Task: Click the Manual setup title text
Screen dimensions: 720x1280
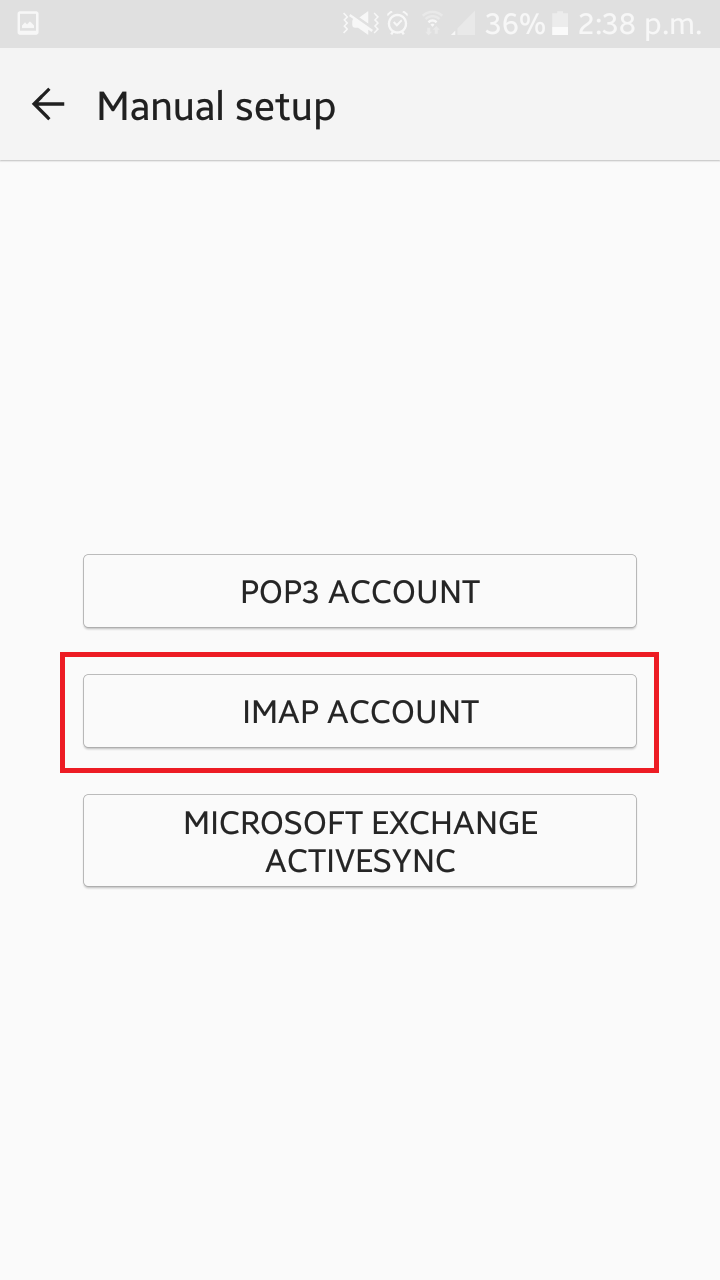Action: 216,106
